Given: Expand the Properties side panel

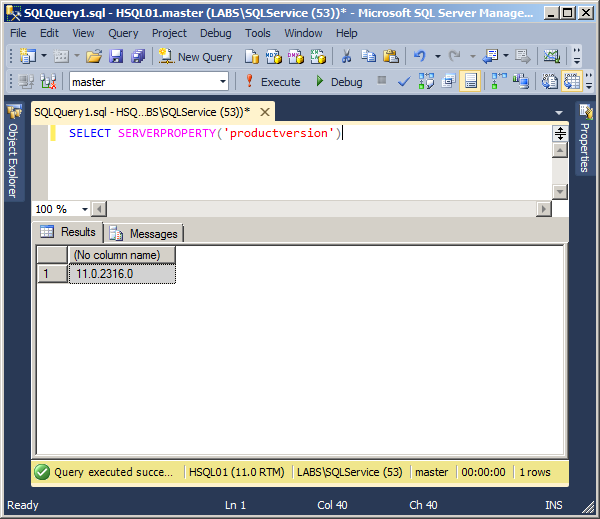Looking at the screenshot, I should tap(585, 139).
